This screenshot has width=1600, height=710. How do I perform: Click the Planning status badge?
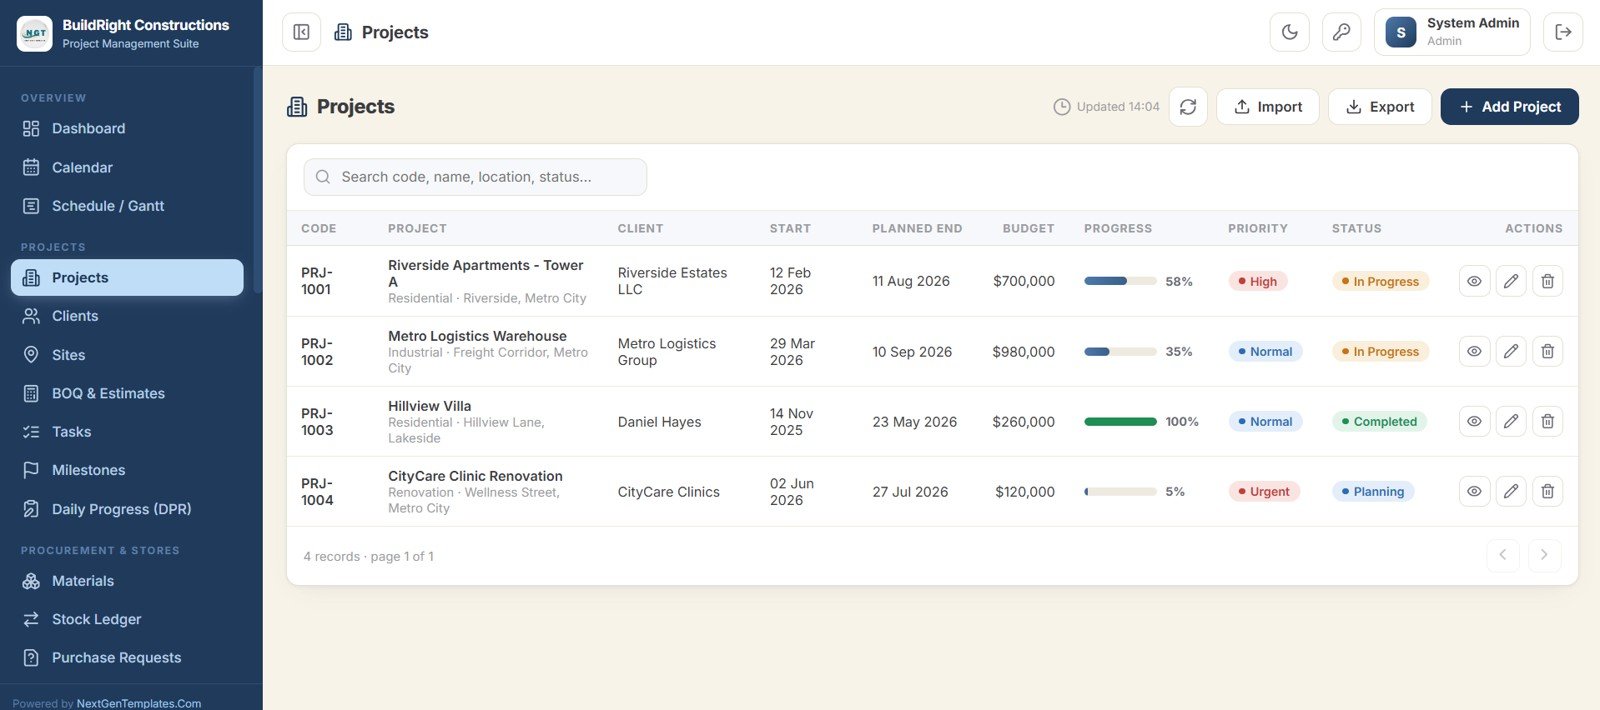coord(1373,491)
